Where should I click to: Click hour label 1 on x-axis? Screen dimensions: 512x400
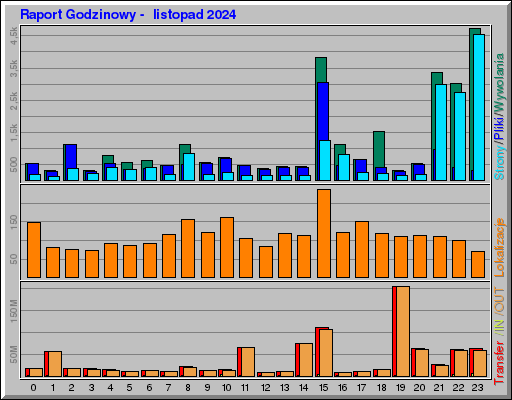coord(53,388)
